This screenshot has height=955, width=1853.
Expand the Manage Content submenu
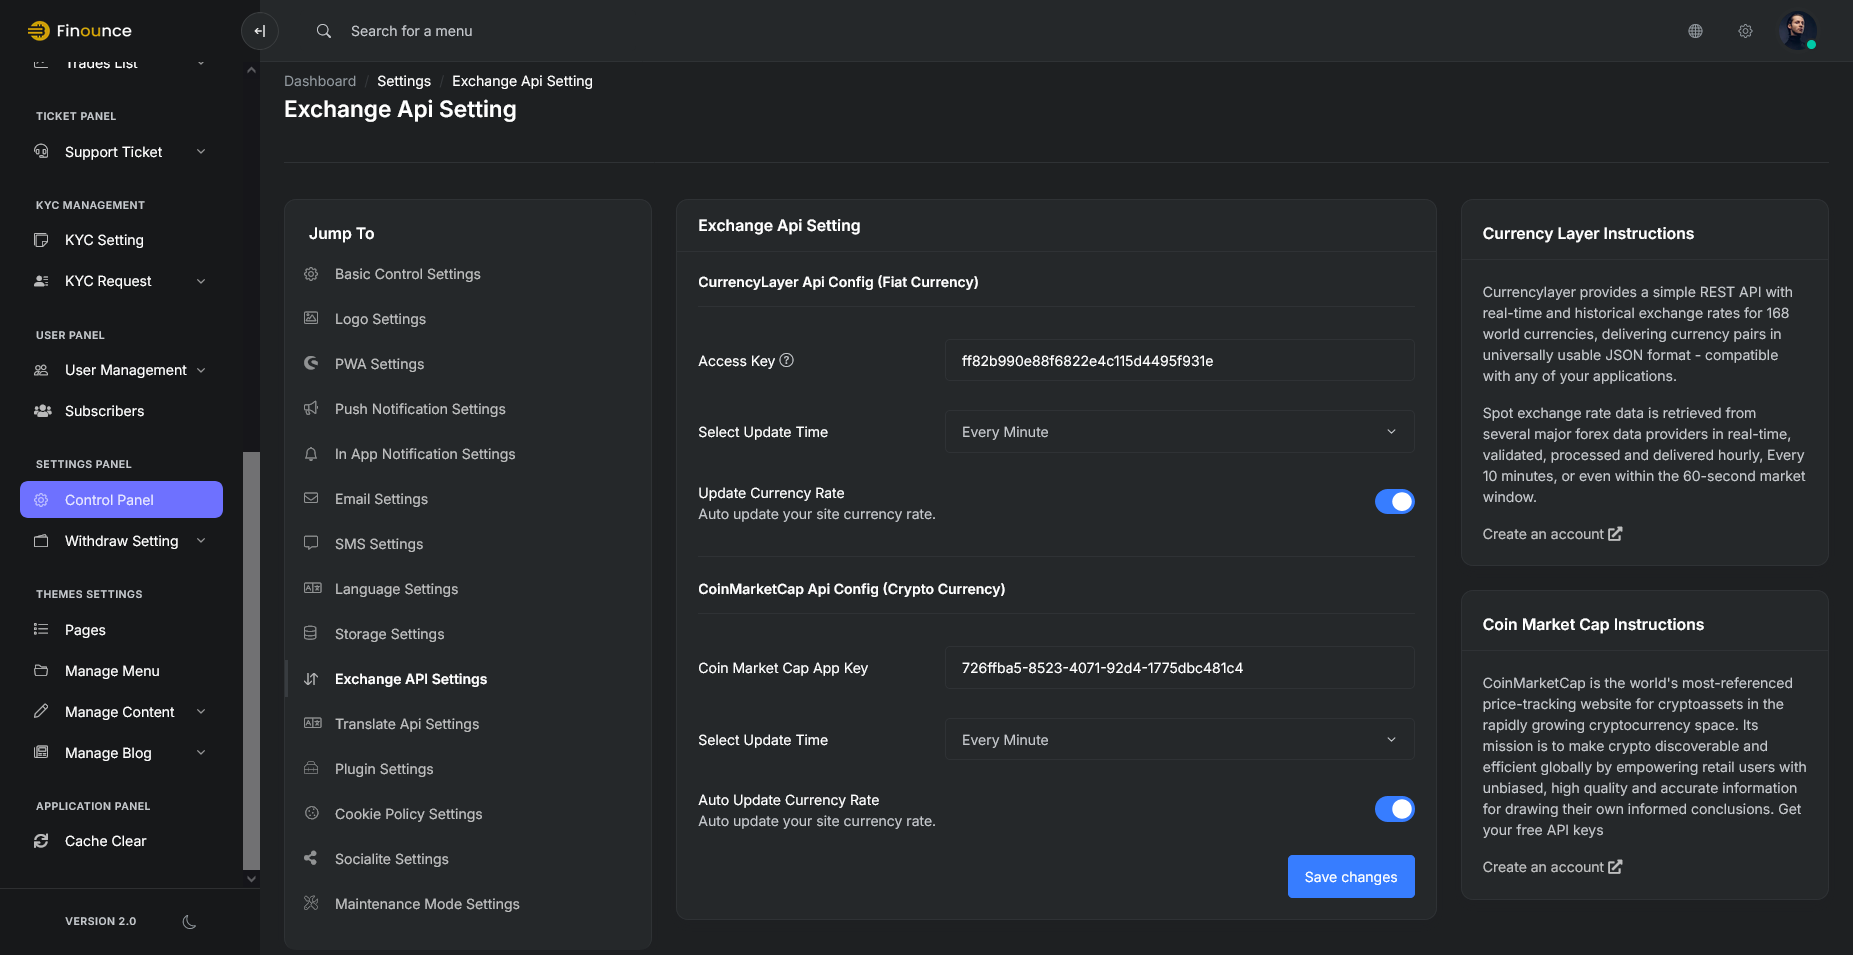click(201, 712)
